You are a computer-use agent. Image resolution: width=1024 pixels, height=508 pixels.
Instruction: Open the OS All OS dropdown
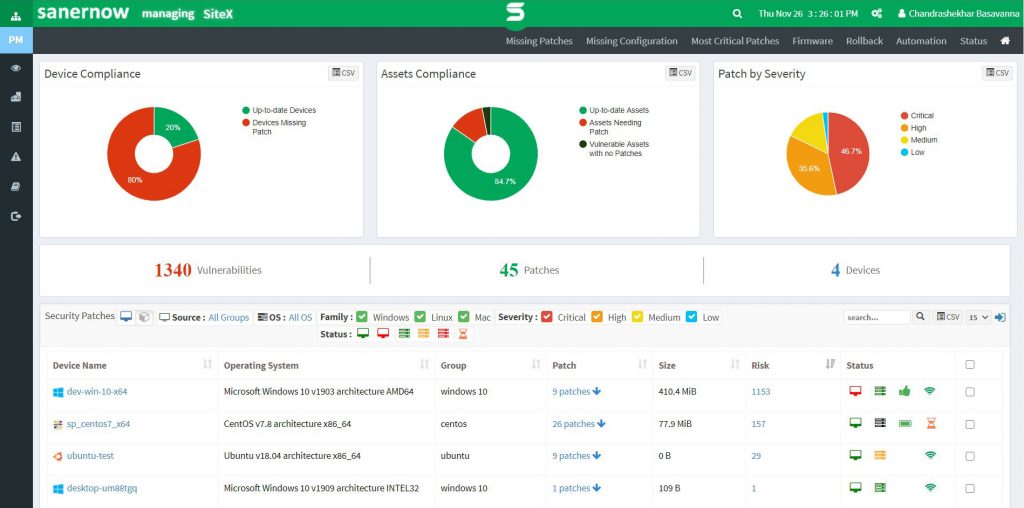pos(300,317)
